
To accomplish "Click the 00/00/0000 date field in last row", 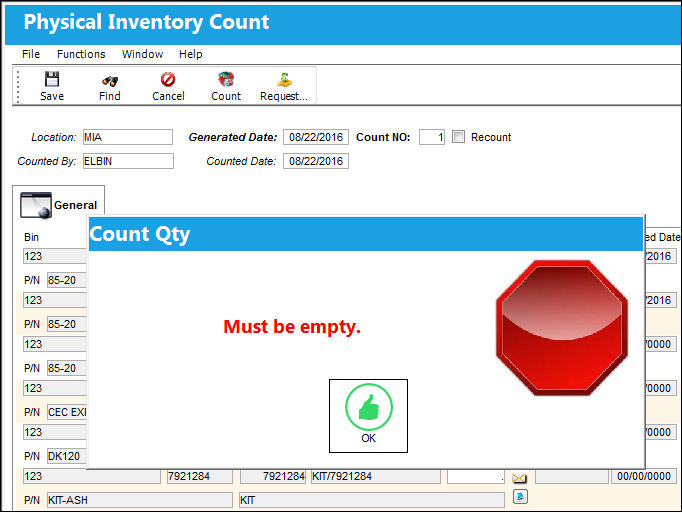I will point(644,476).
